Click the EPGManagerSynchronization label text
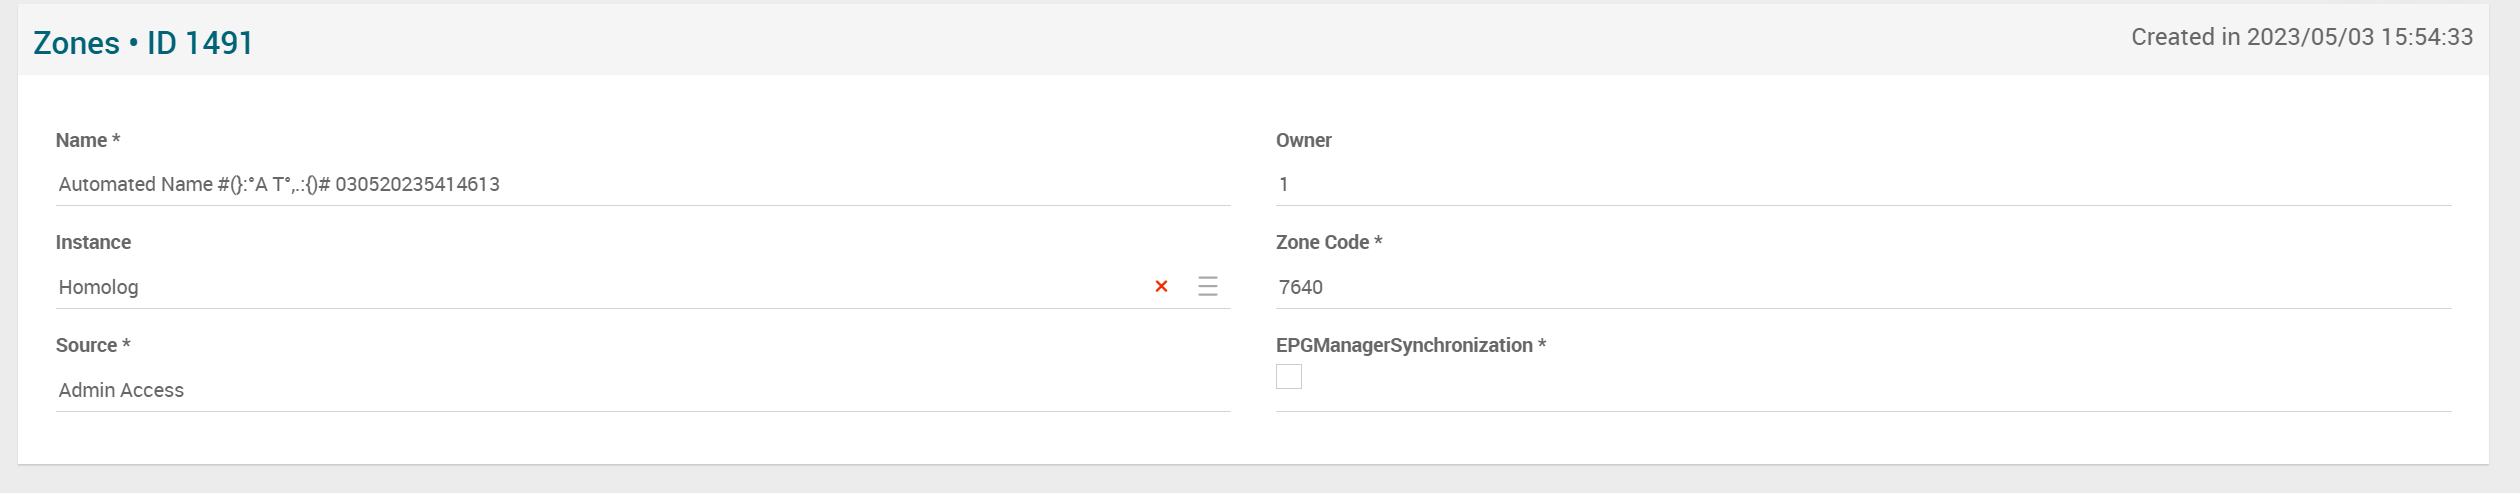Viewport: 2520px width, 493px height. coord(1403,346)
